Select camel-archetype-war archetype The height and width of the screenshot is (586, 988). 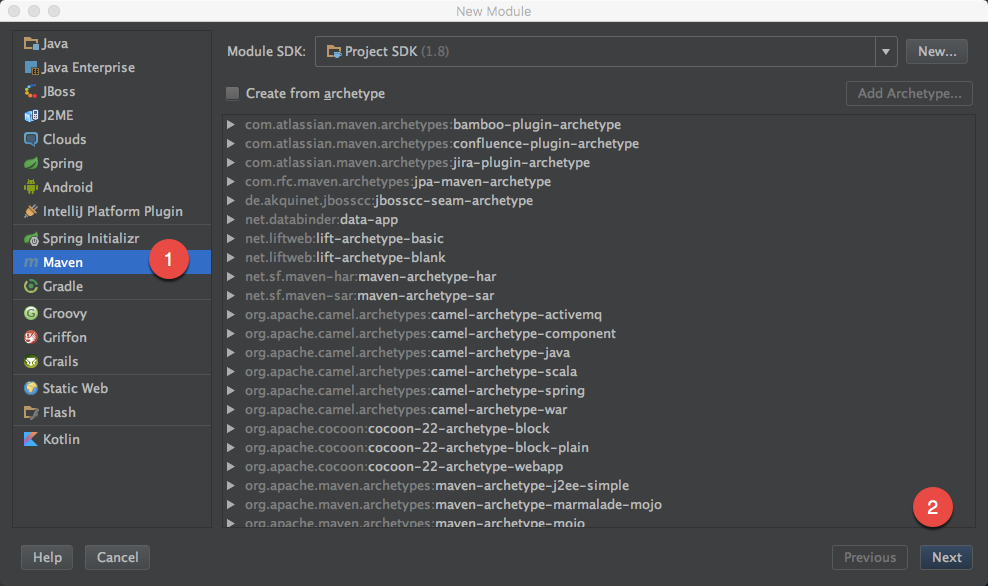(406, 410)
